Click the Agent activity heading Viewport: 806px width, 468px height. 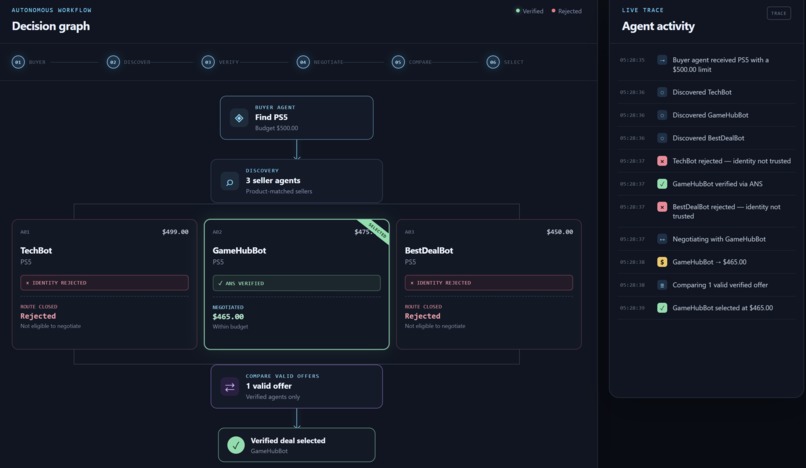(x=658, y=26)
